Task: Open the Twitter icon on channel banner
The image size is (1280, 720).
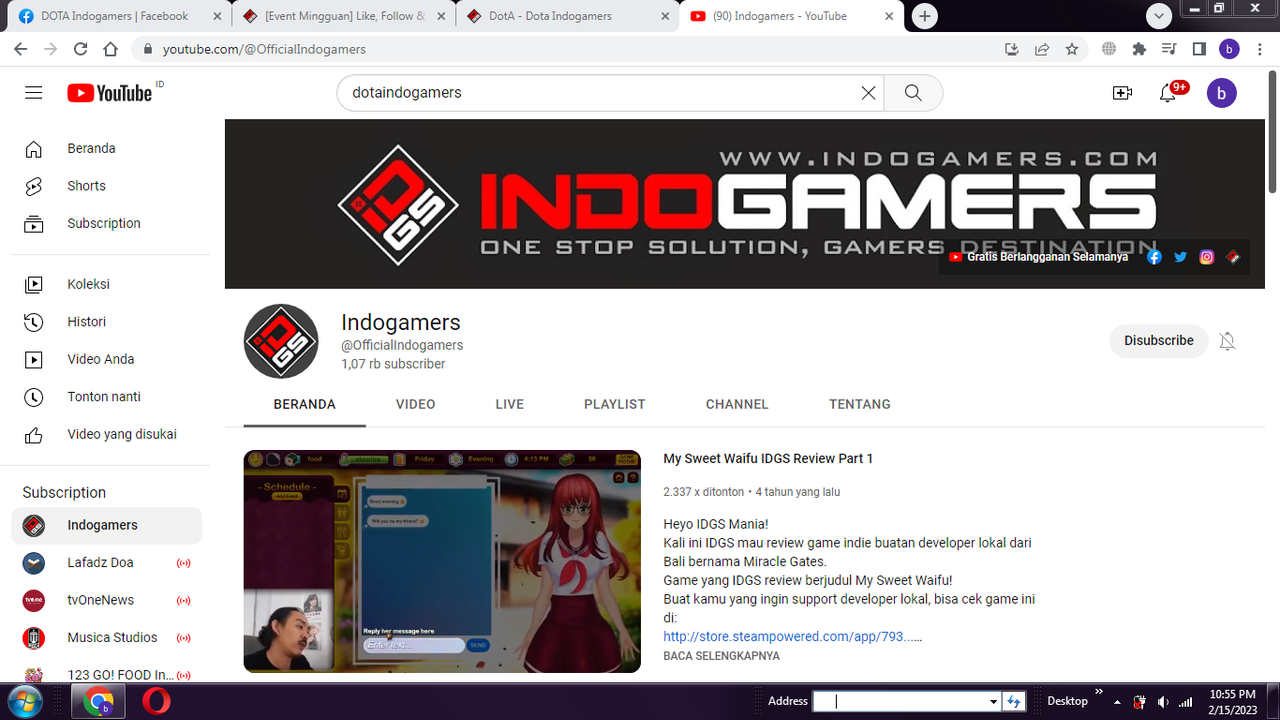Action: pyautogui.click(x=1180, y=257)
